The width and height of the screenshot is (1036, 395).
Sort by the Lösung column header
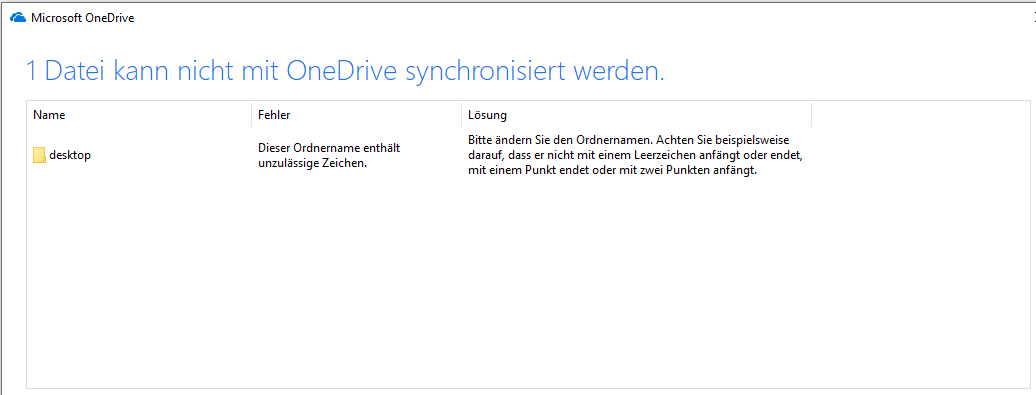(x=636, y=115)
